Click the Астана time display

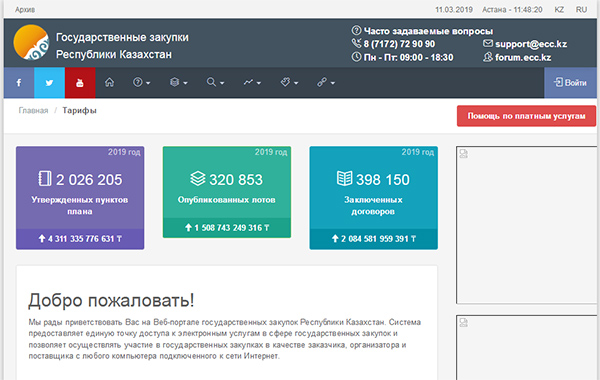[512, 10]
